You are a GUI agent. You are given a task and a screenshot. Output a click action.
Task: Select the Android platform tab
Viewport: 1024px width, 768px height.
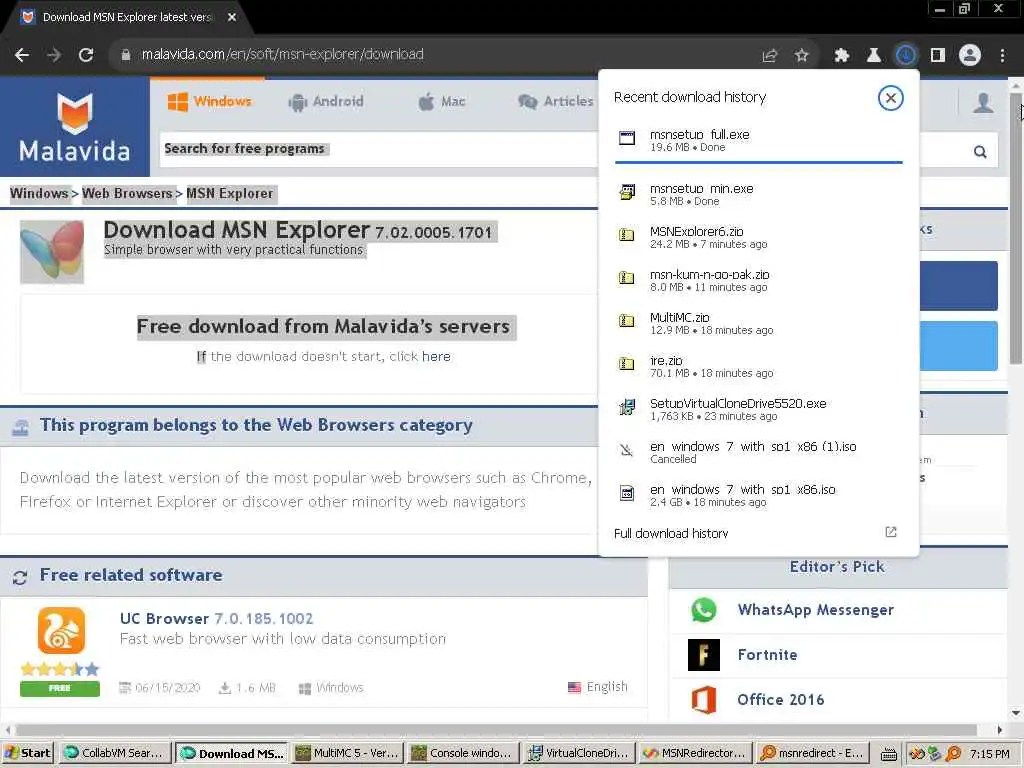pos(325,102)
